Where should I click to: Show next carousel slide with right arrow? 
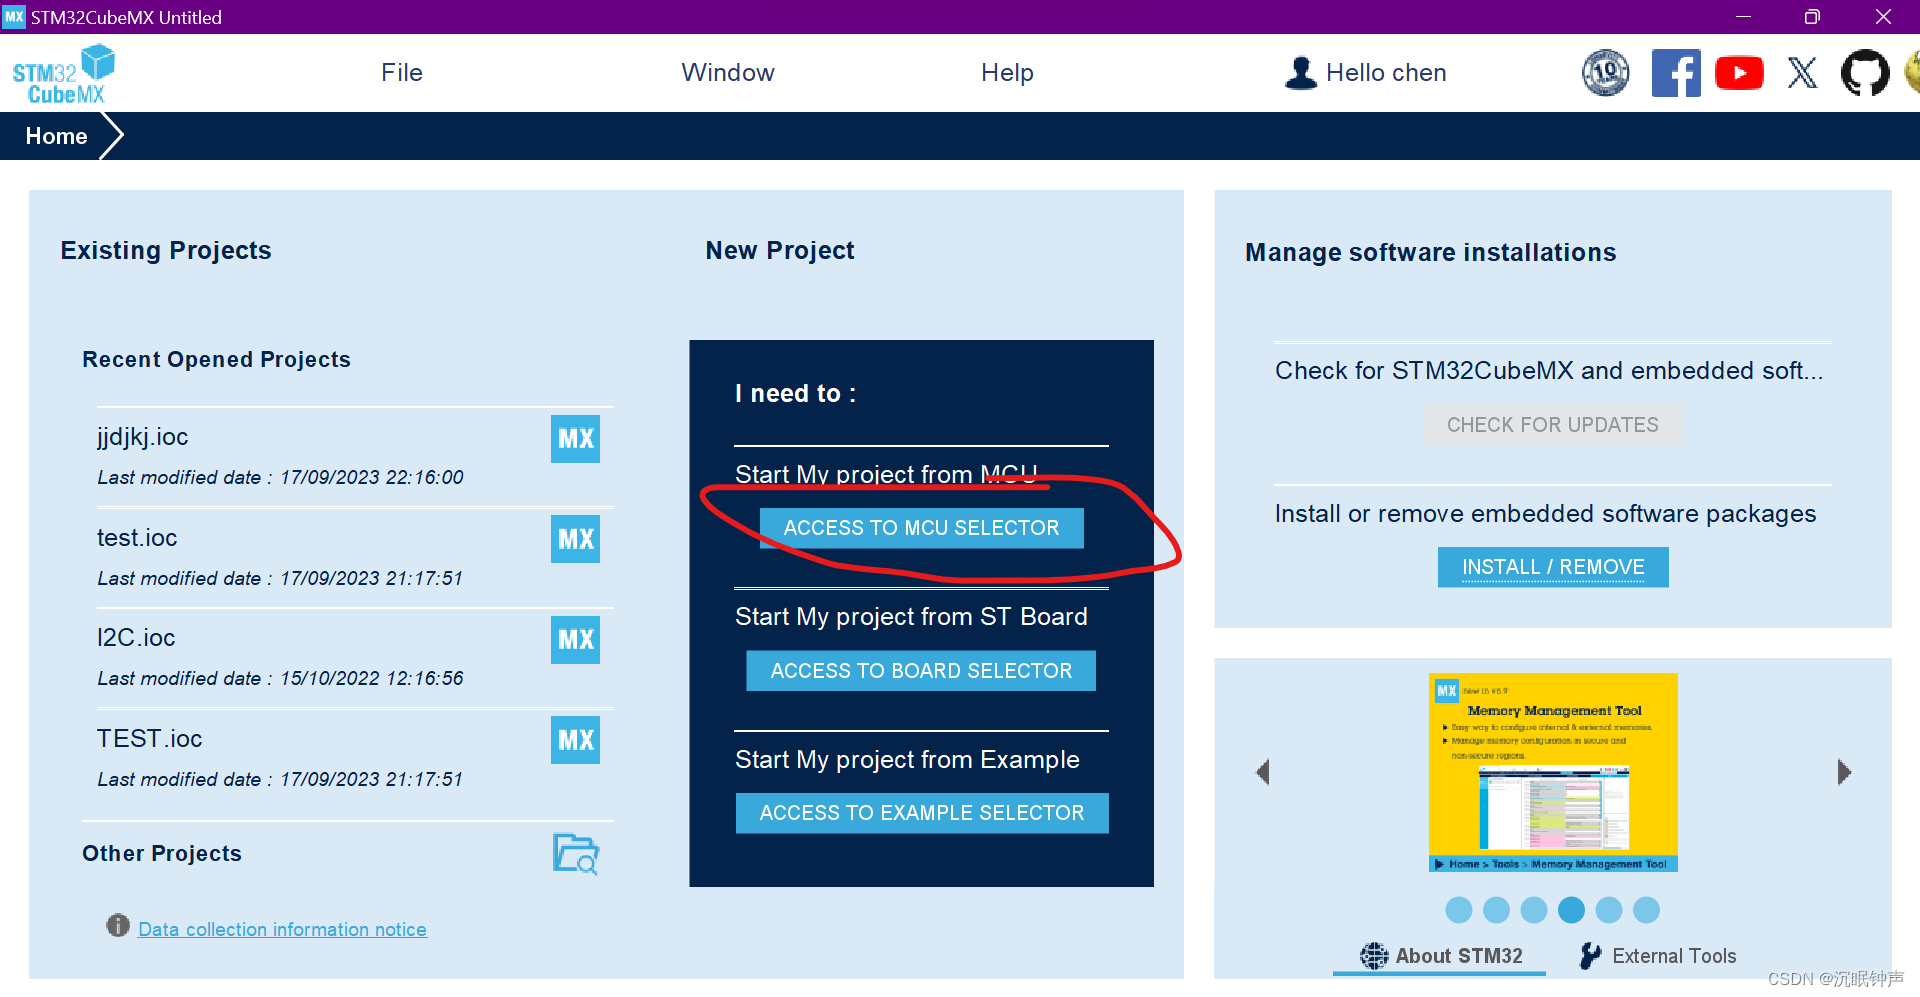point(1844,772)
